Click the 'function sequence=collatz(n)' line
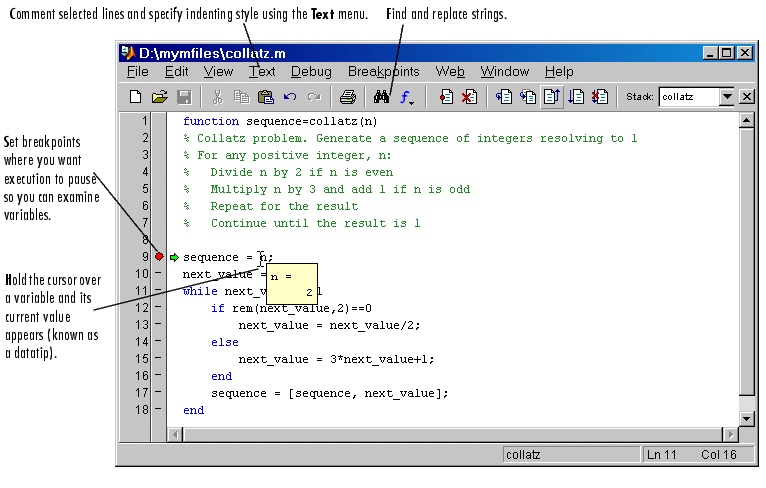The image size is (766, 488). (280, 121)
